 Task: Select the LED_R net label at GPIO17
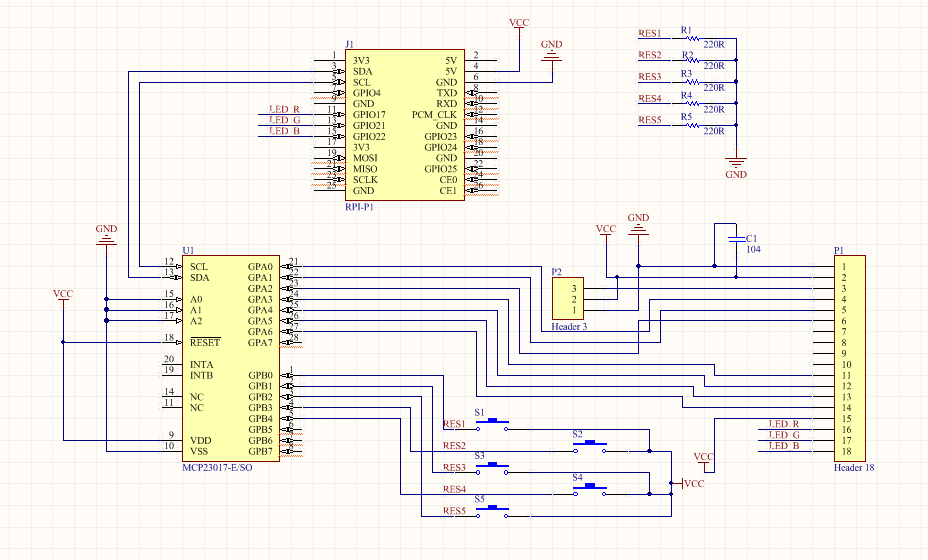(x=284, y=109)
